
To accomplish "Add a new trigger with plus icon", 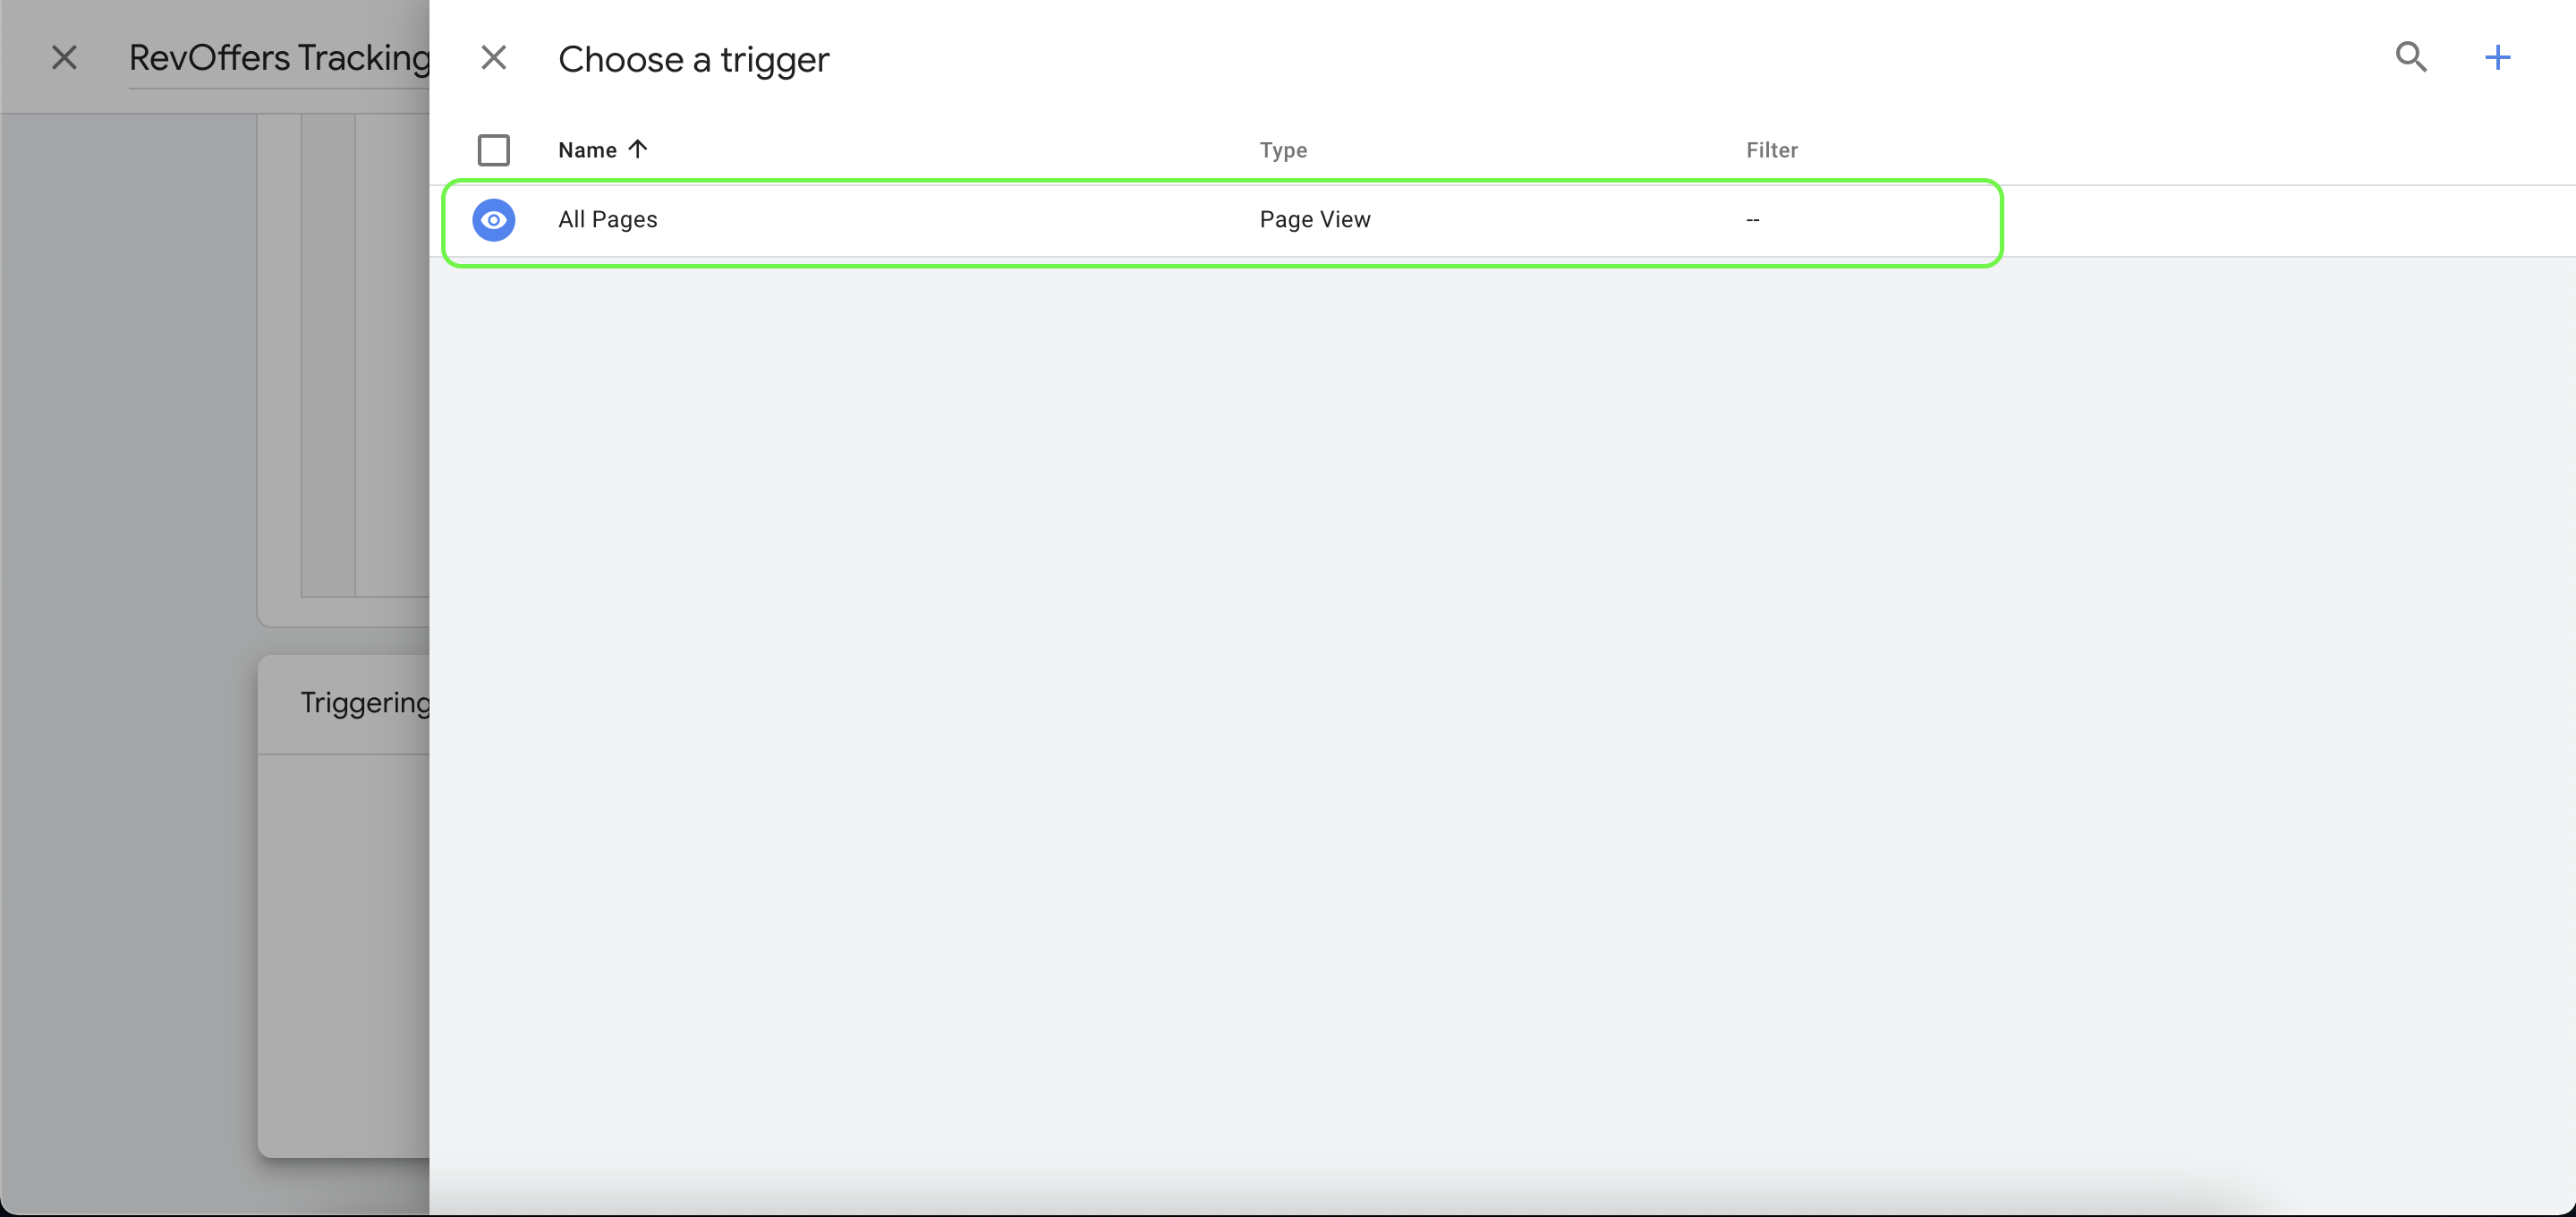I will [2497, 57].
